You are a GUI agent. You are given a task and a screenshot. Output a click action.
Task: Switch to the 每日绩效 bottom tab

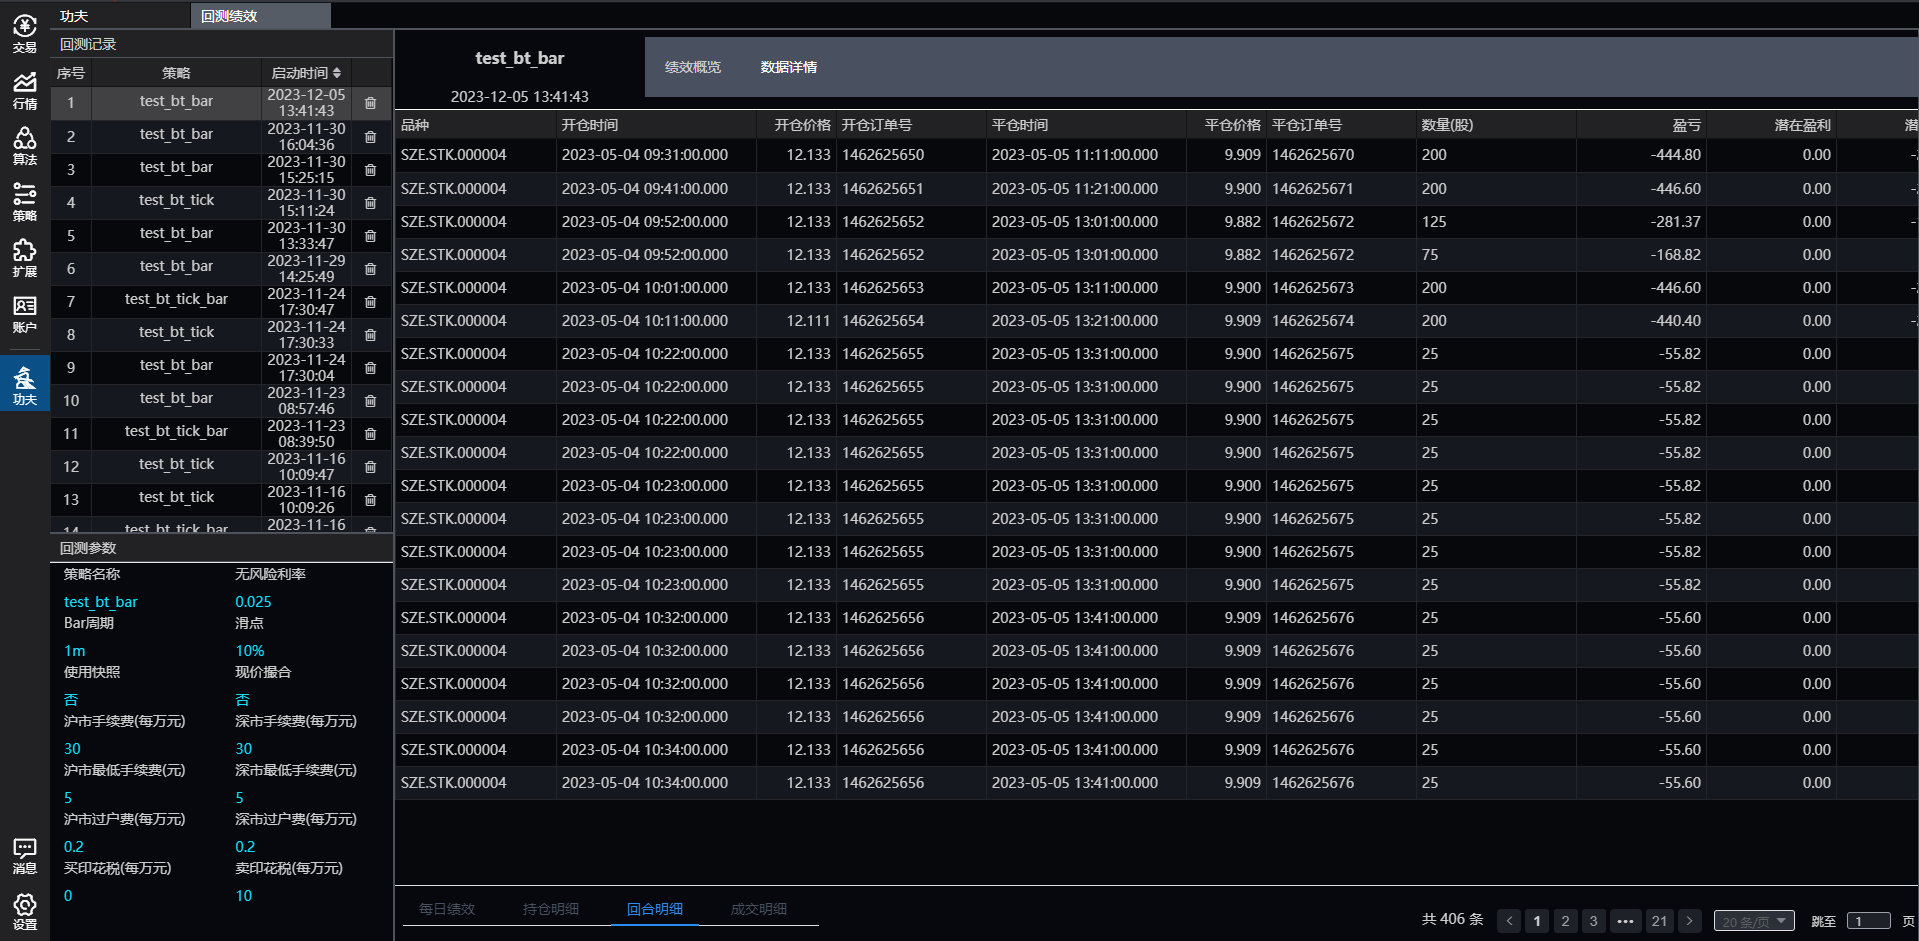[447, 909]
